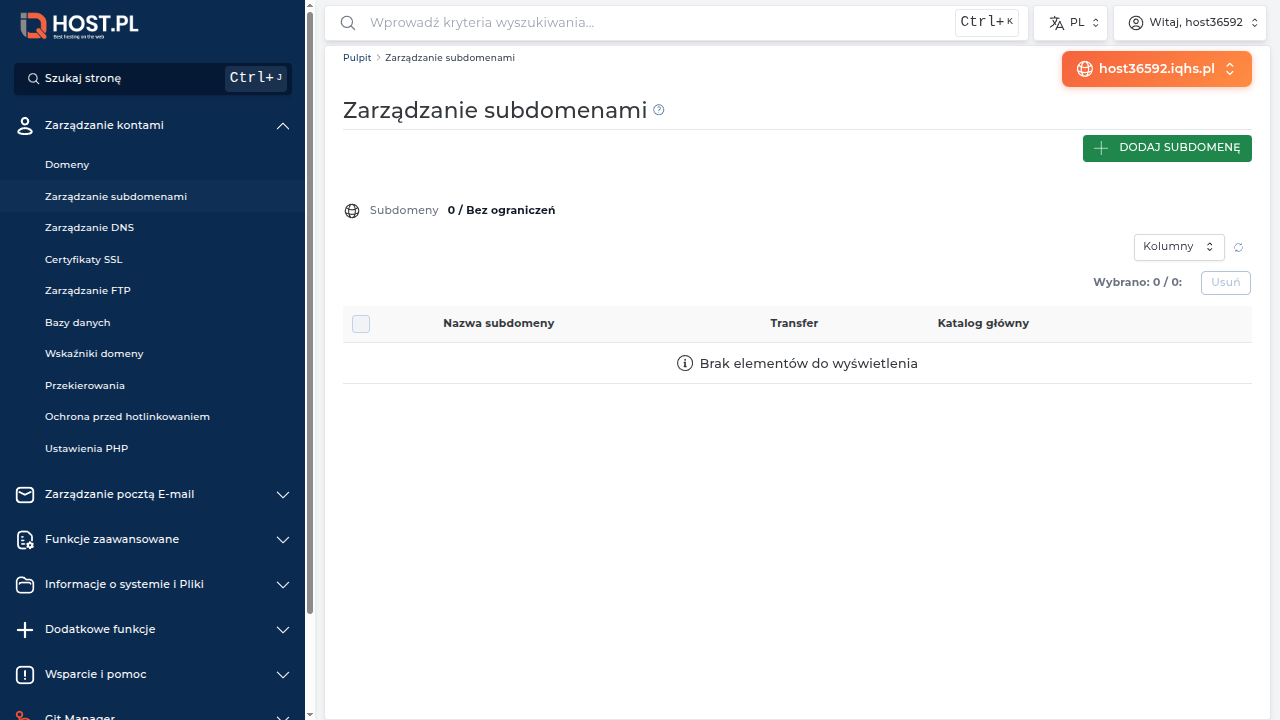Click the Funkcje zaawansowane document-gear icon
1280x720 pixels.
tap(26, 540)
